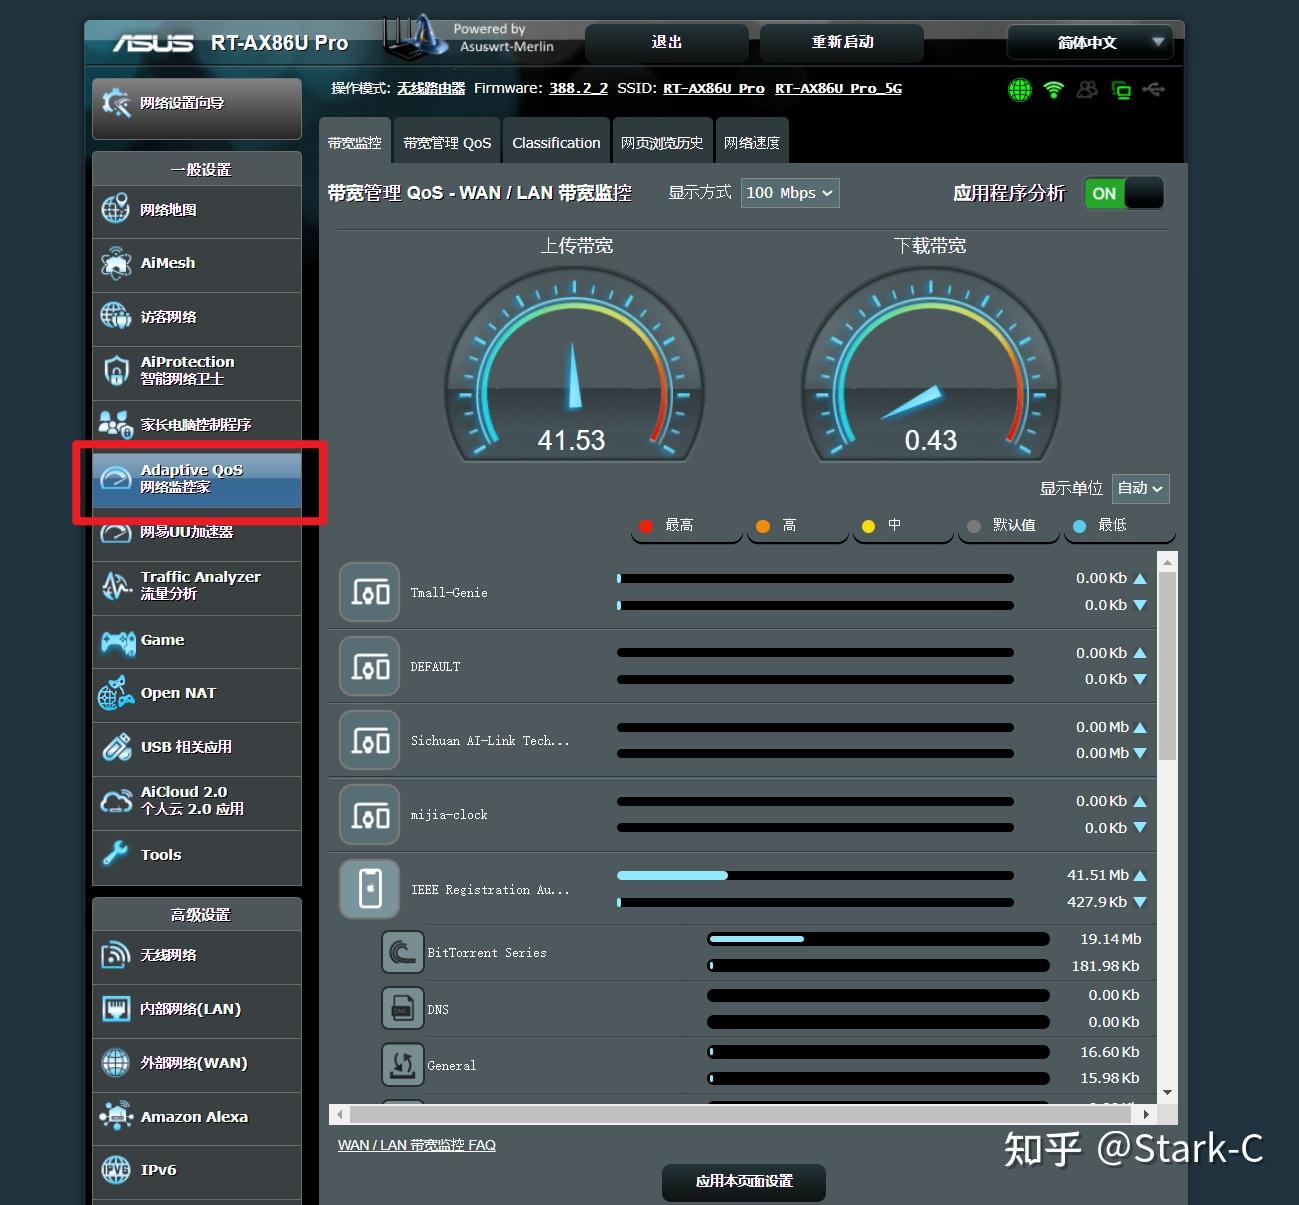Switch to the 带宽监控 tab
The height and width of the screenshot is (1205, 1299).
tap(355, 142)
